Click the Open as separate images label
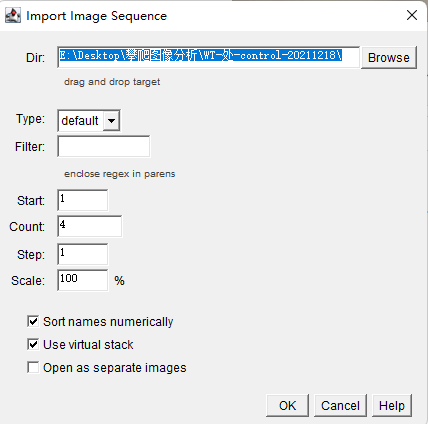 coord(115,368)
